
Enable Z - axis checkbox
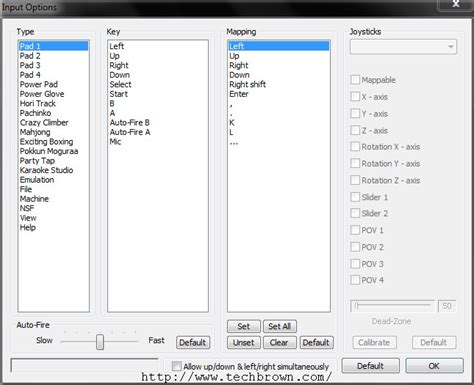[x=355, y=130]
